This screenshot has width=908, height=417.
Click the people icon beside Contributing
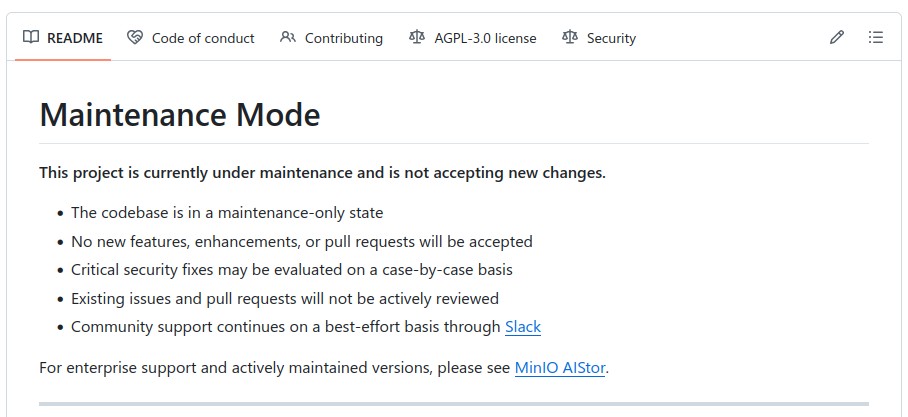tap(288, 38)
